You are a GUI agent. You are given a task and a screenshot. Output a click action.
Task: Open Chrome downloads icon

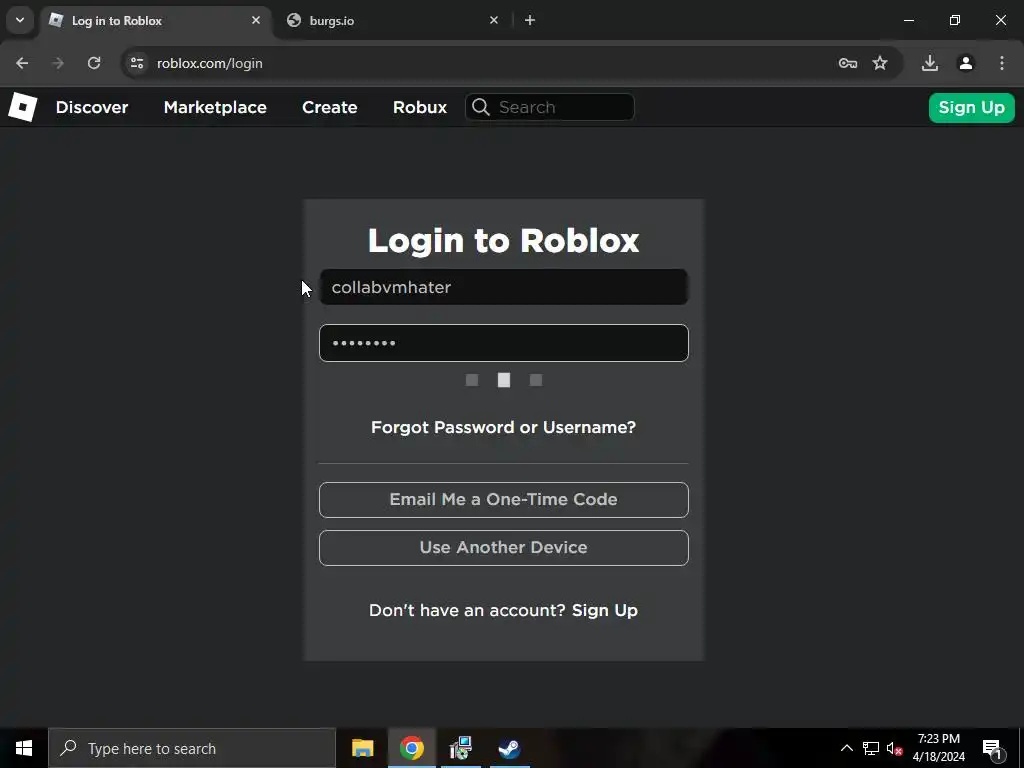point(930,63)
